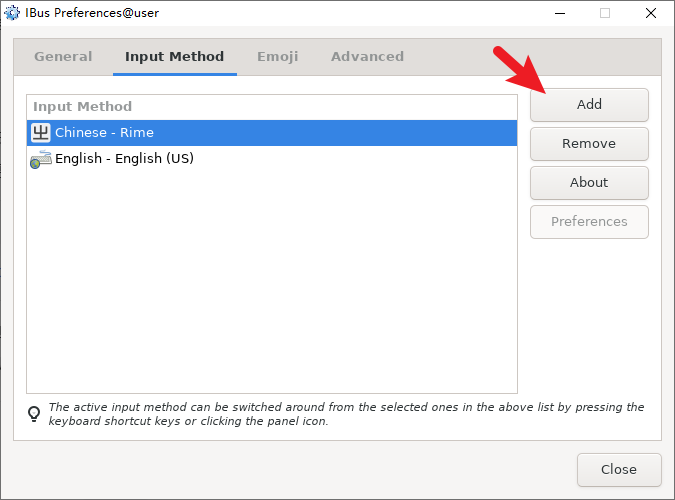
Task: Click the lightbulb hint icon
Action: pos(34,414)
